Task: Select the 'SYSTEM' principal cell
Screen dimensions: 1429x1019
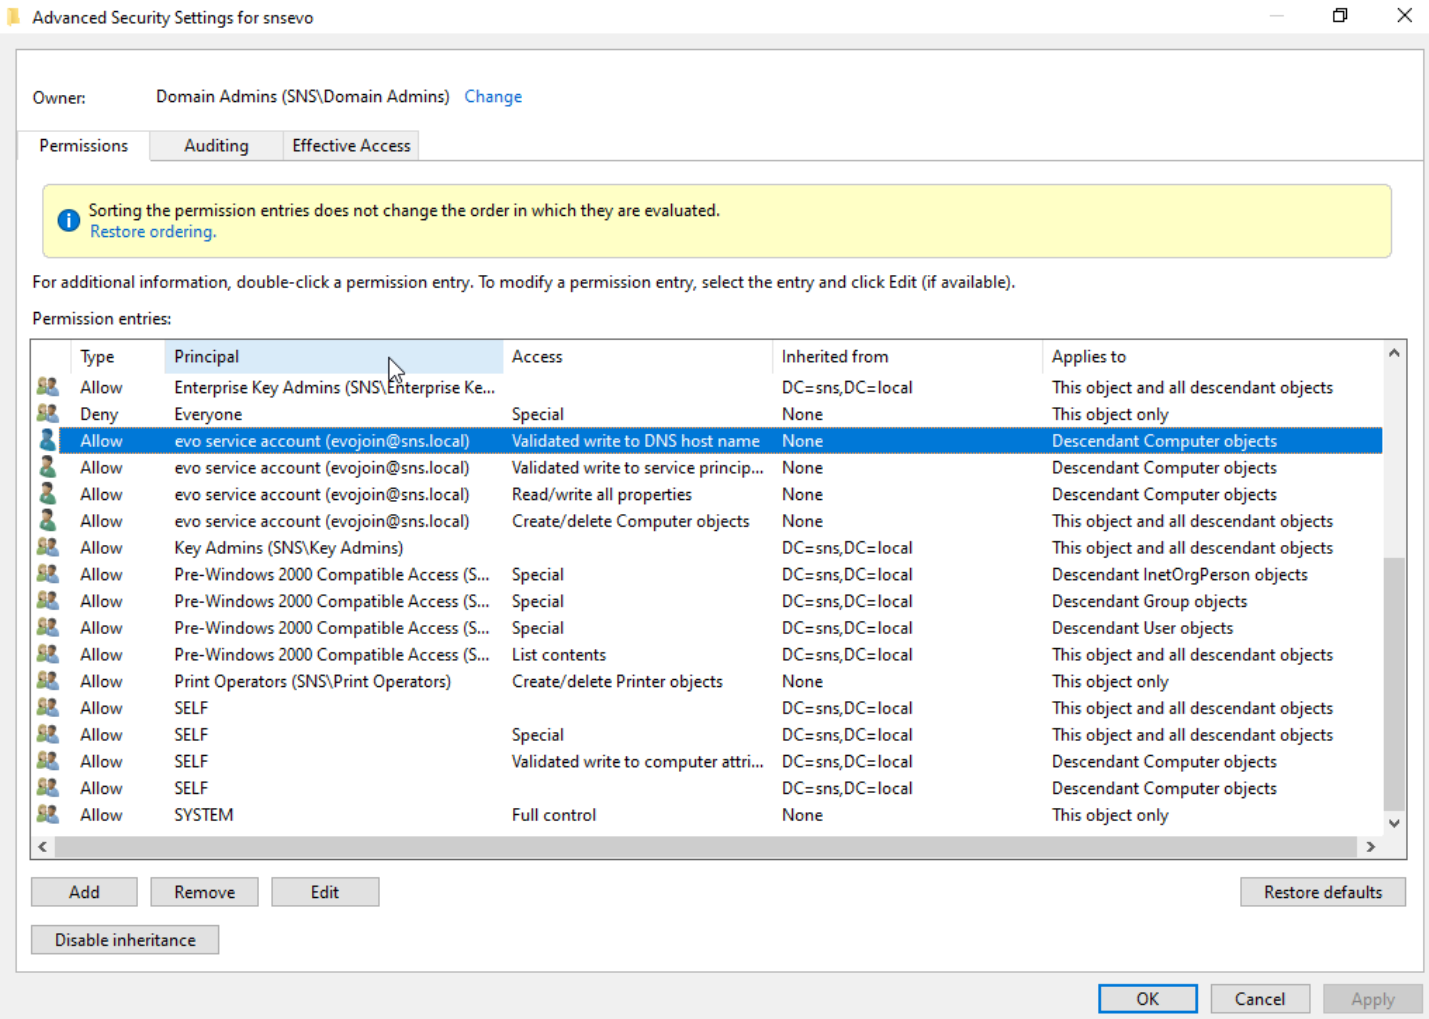Action: pos(204,815)
